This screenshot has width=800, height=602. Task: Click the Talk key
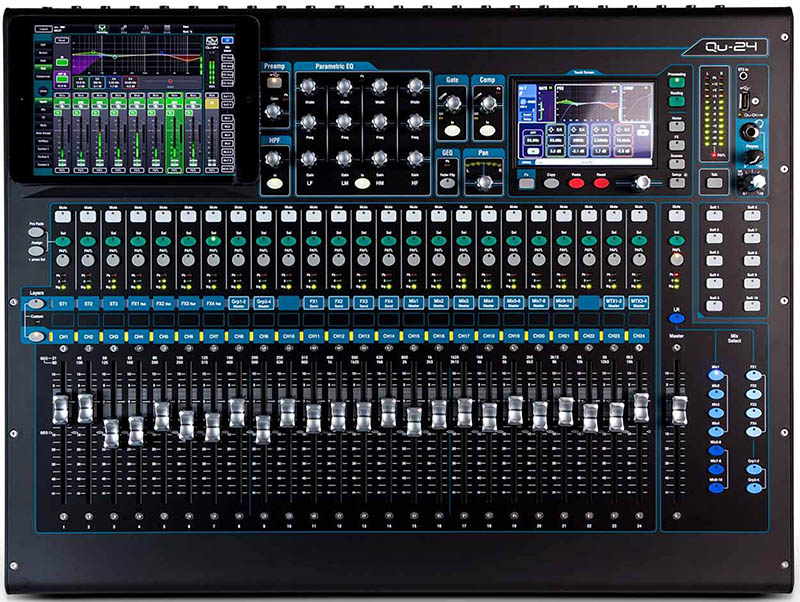tap(714, 183)
